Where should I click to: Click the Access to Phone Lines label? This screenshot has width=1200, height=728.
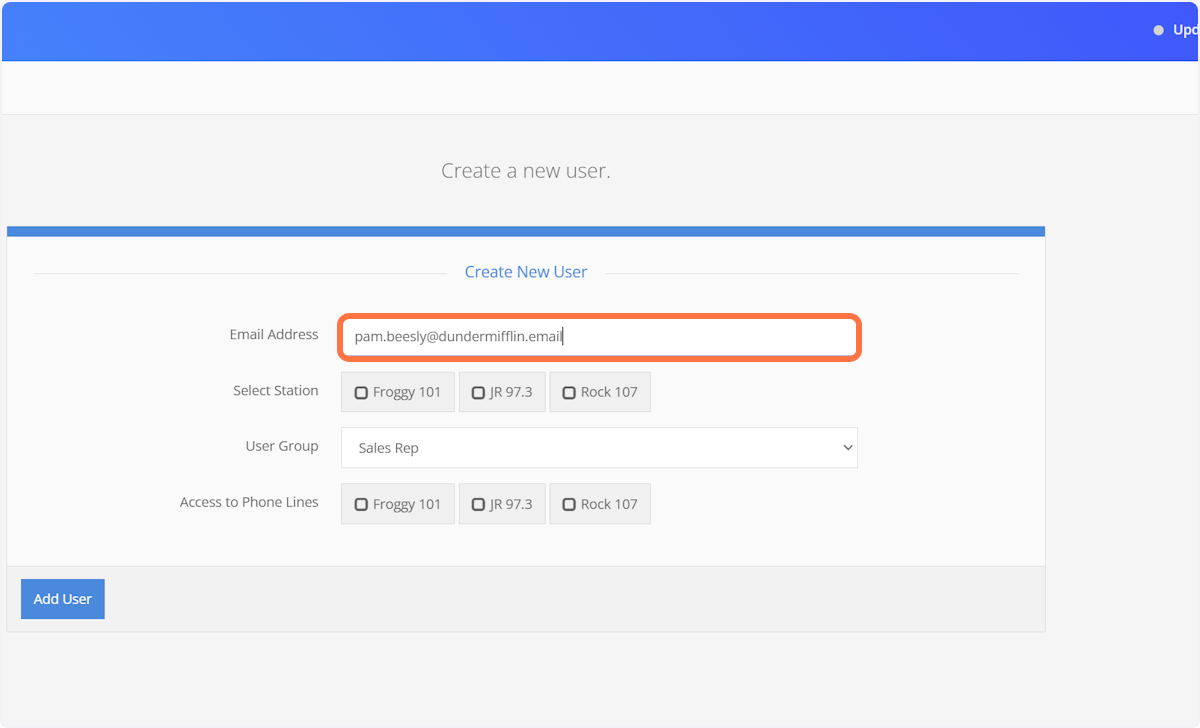249,502
